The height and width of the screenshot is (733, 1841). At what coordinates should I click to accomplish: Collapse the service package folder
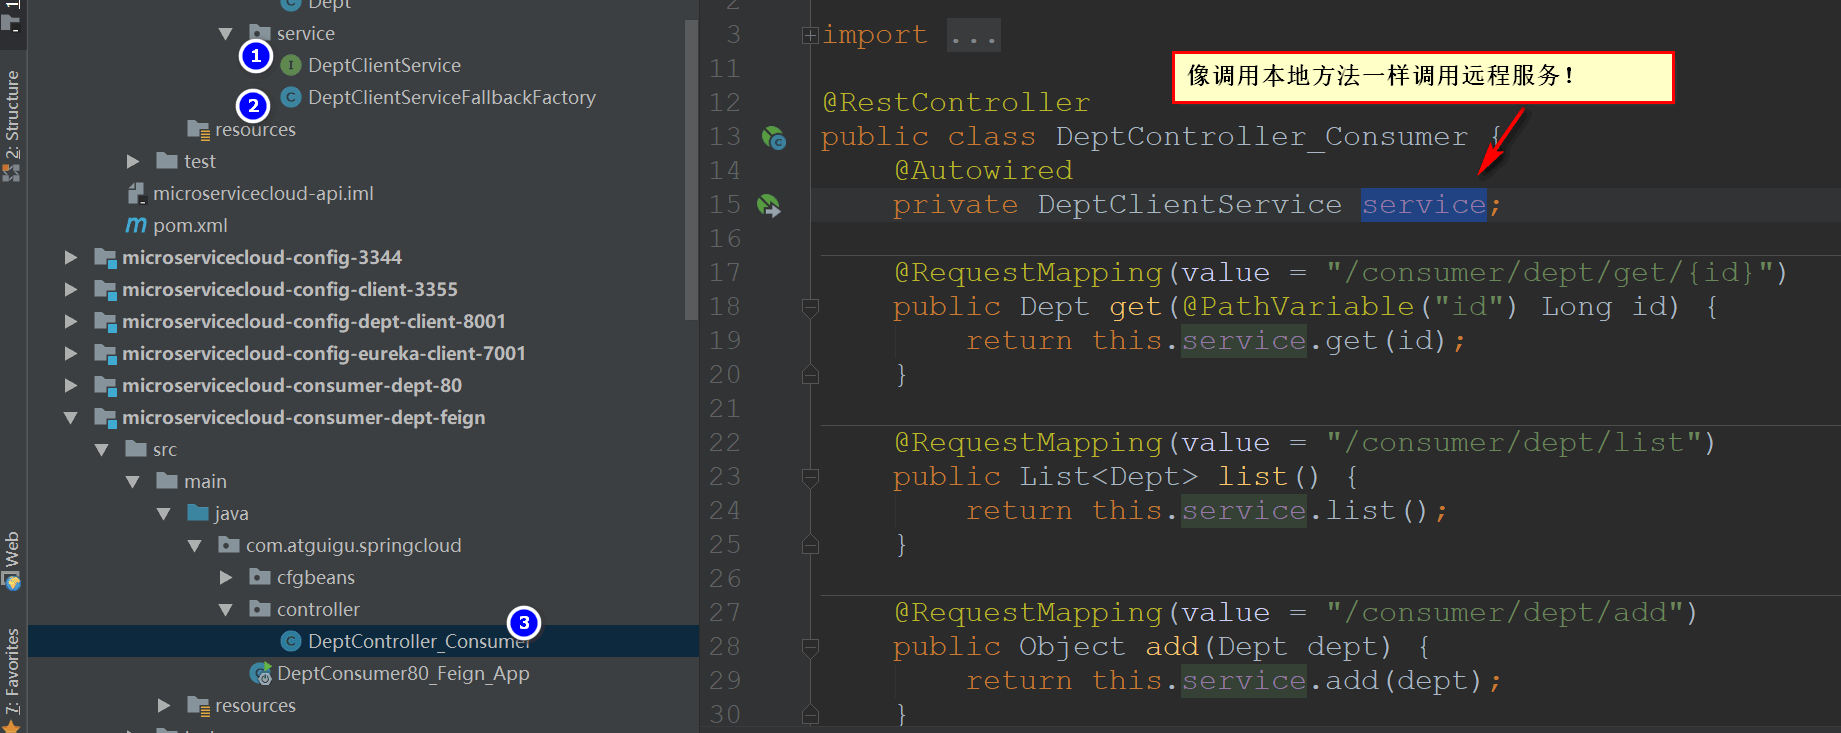225,33
